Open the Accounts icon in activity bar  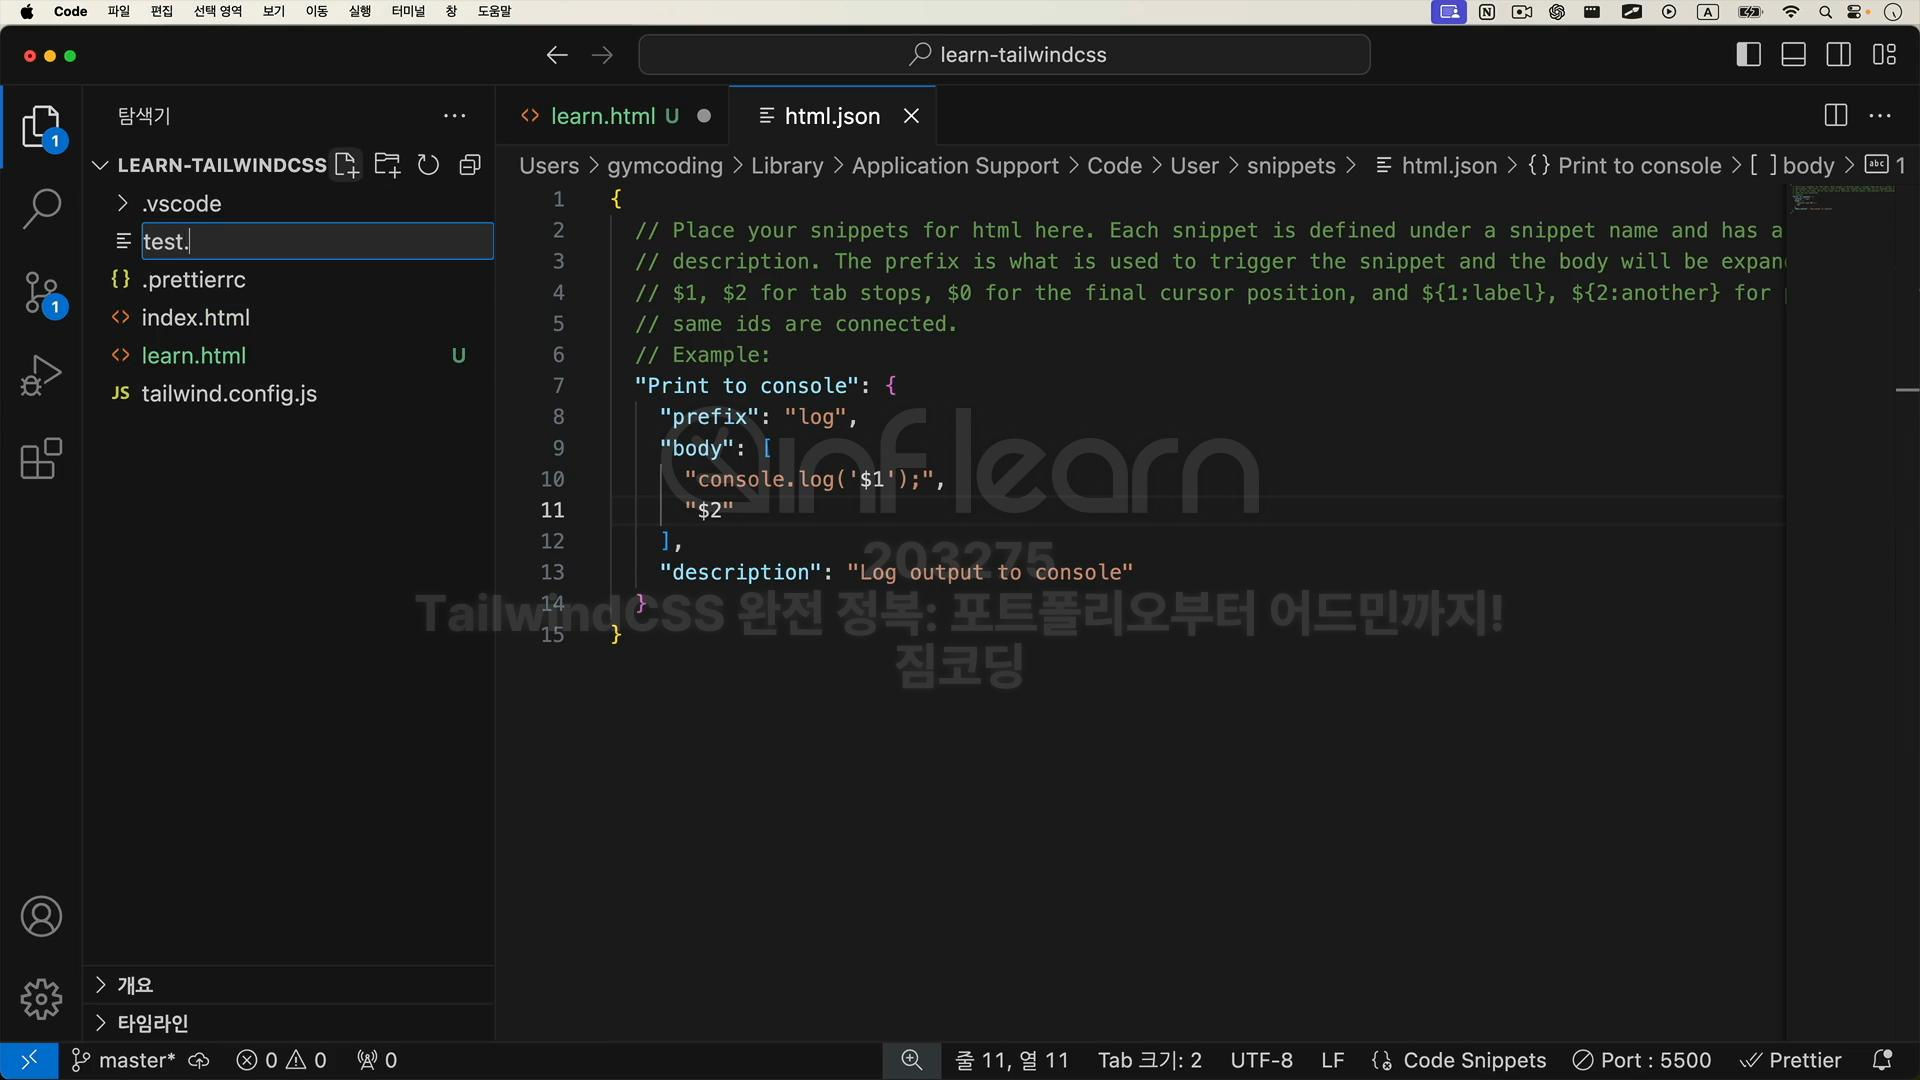click(42, 917)
